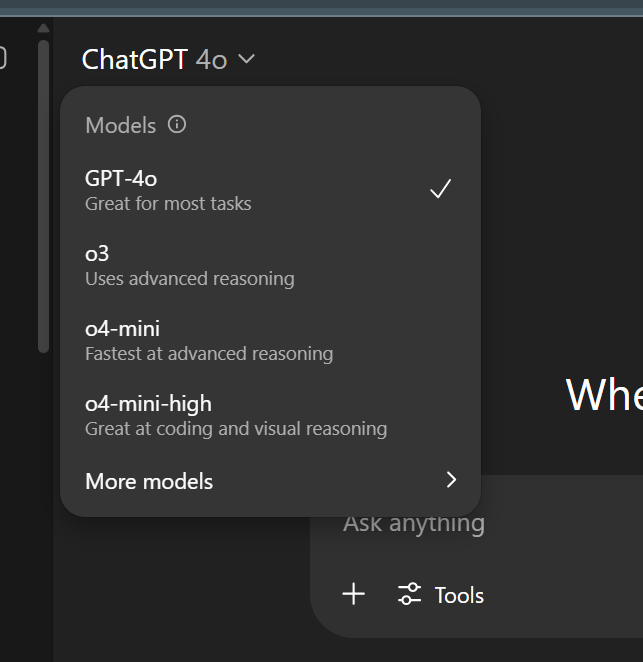This screenshot has height=662, width=643.
Task: Click the sidebar vertical scrollbar thumb
Action: tap(43, 196)
